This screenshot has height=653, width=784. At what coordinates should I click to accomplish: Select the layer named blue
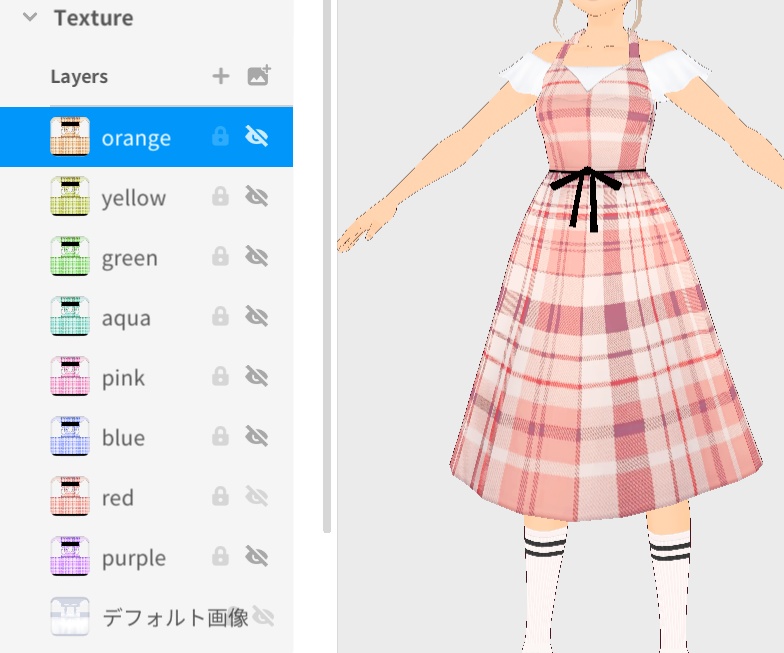click(123, 438)
